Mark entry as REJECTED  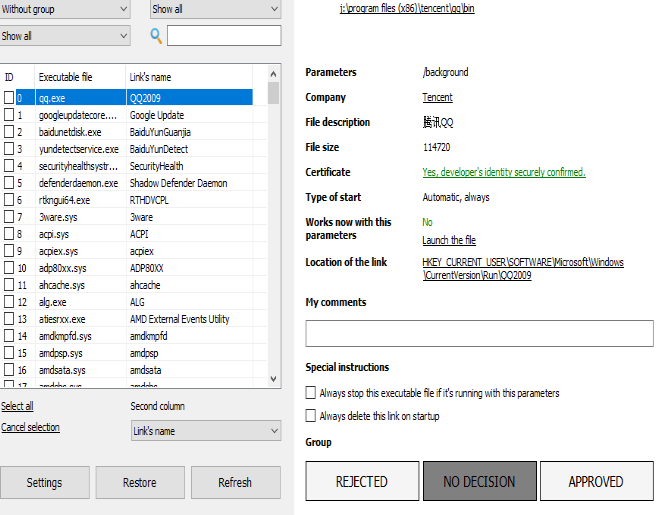361,481
